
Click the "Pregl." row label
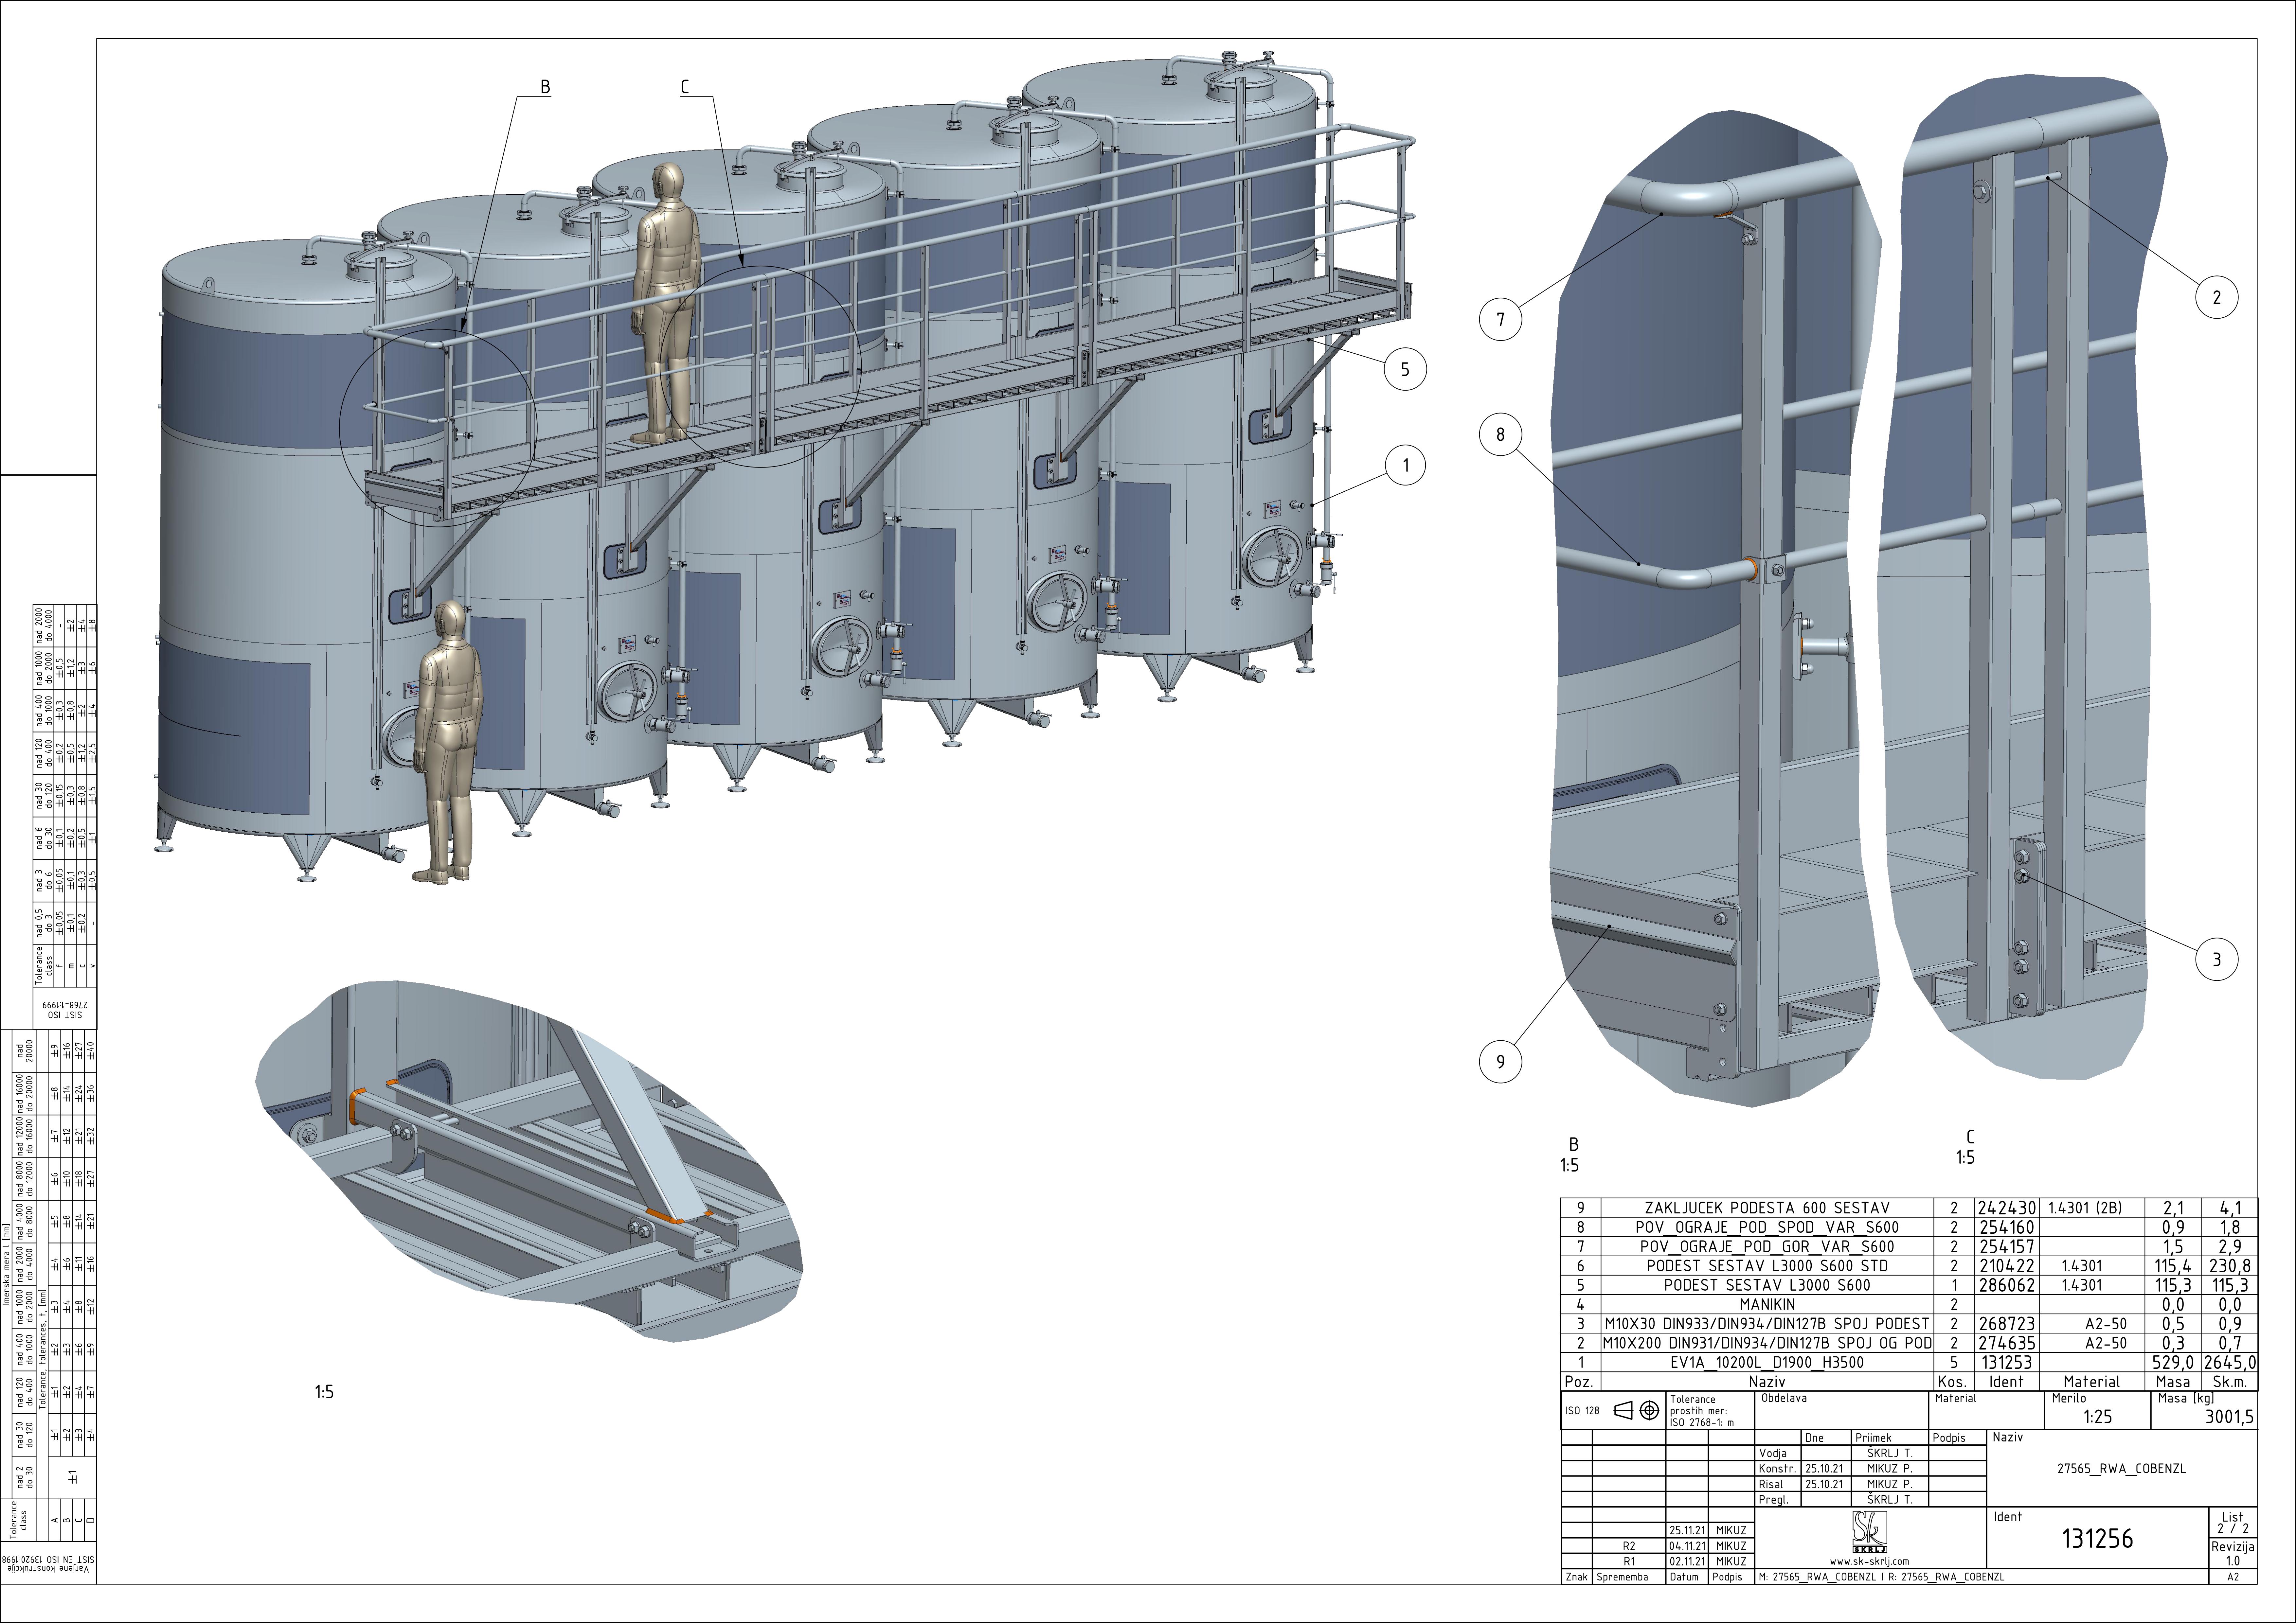pos(1773,1500)
